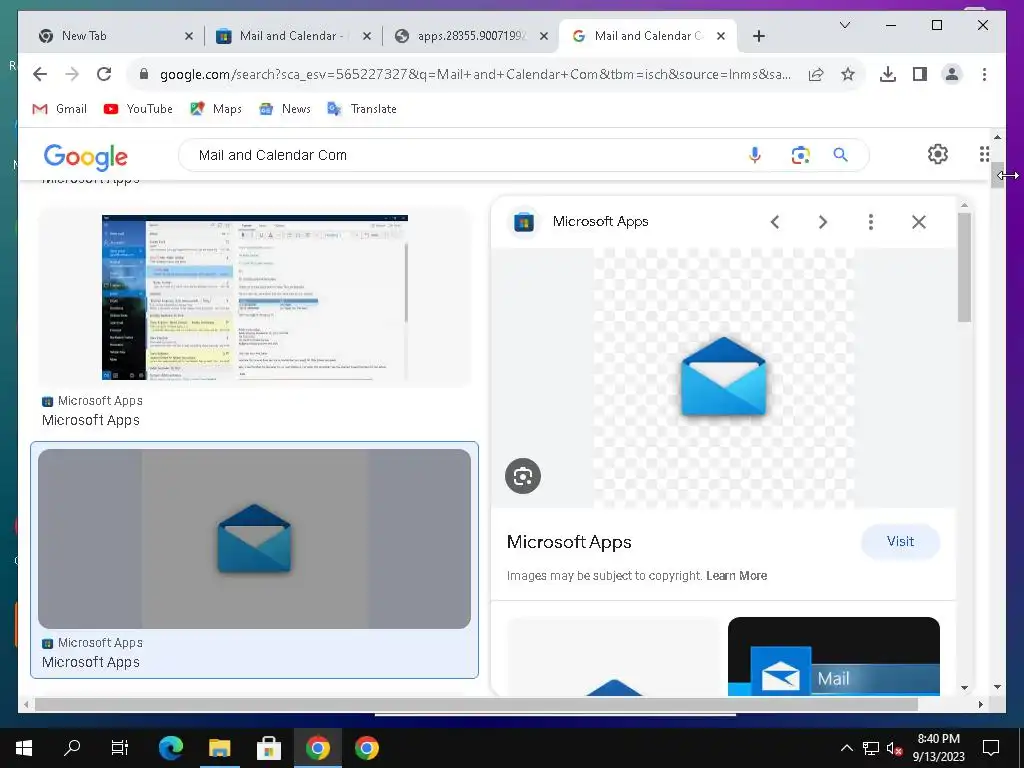
Task: Click page scroll down arrow
Action: (x=997, y=687)
